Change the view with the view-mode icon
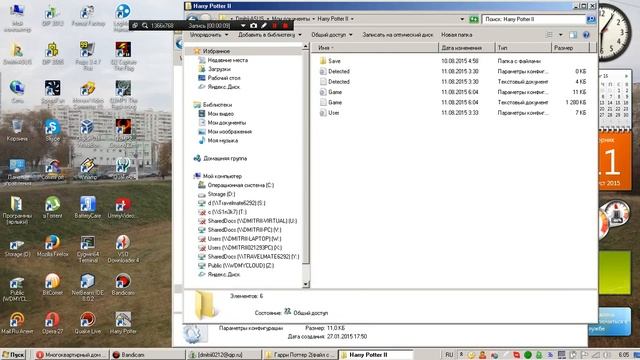This screenshot has height=360, width=640. click(x=549, y=35)
